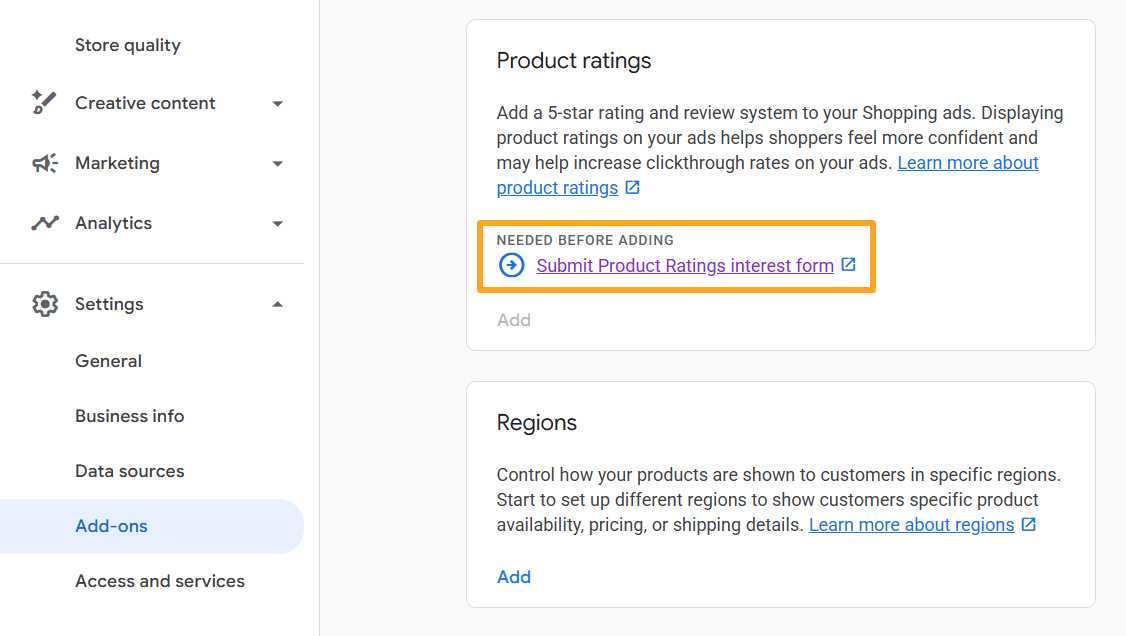Open Business info settings

pyautogui.click(x=129, y=416)
